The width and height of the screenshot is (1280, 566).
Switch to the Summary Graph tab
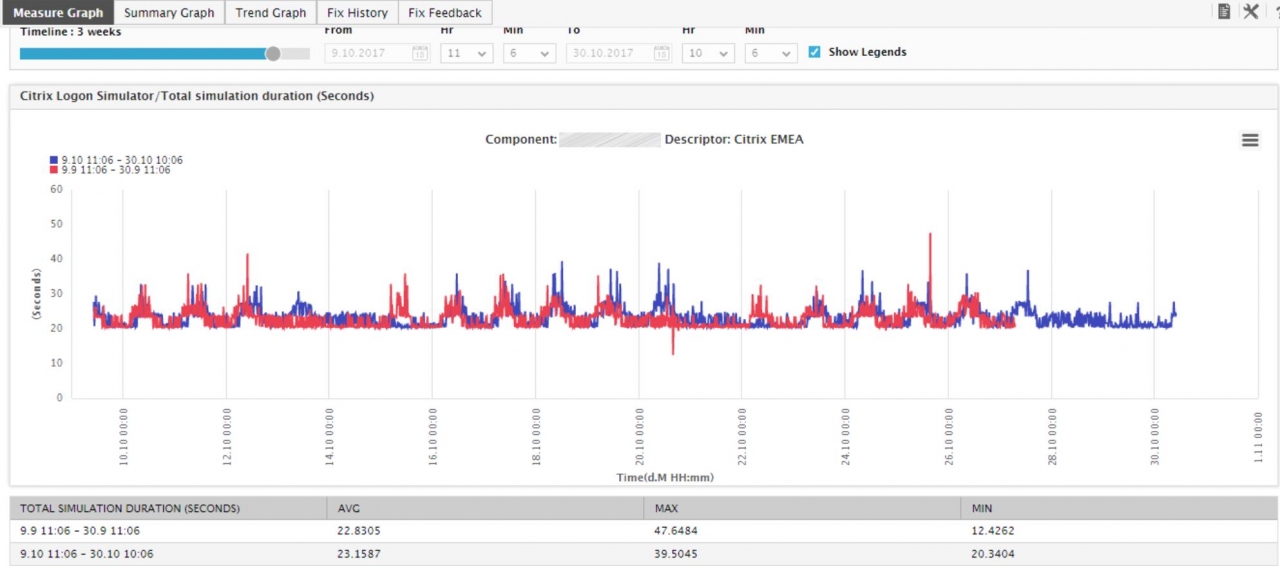click(169, 13)
